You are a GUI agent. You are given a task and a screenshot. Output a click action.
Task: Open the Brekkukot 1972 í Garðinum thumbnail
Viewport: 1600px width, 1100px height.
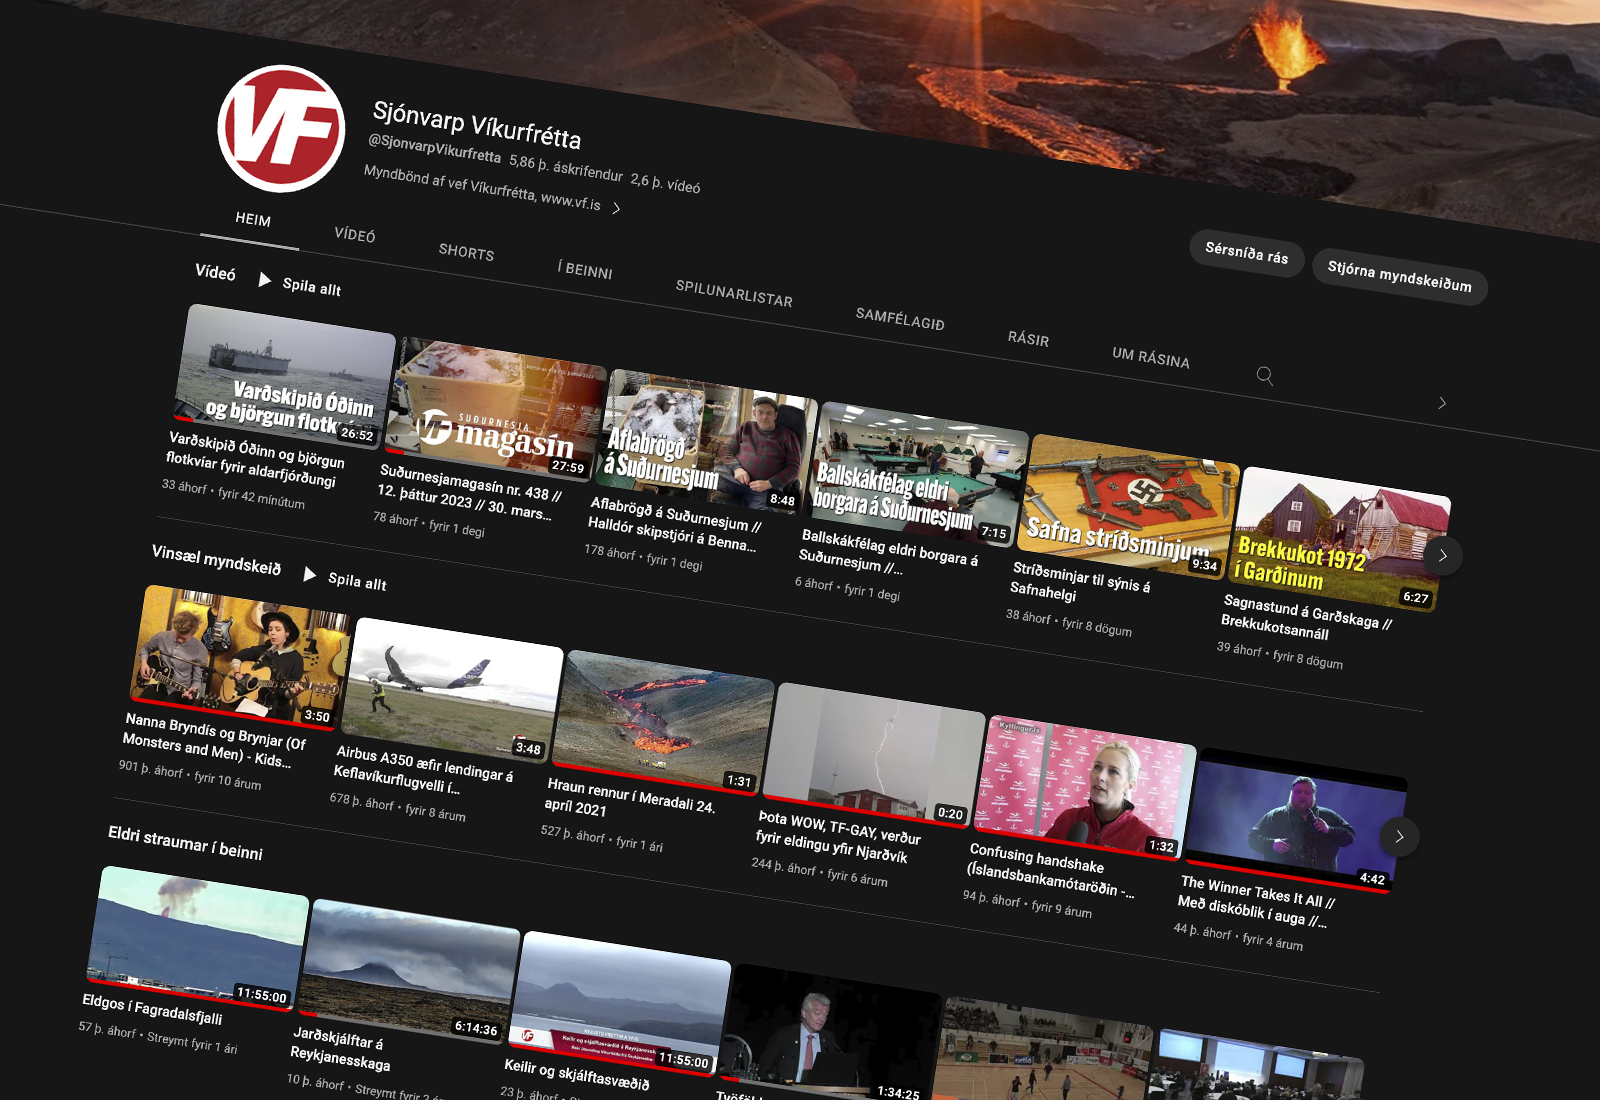1340,539
